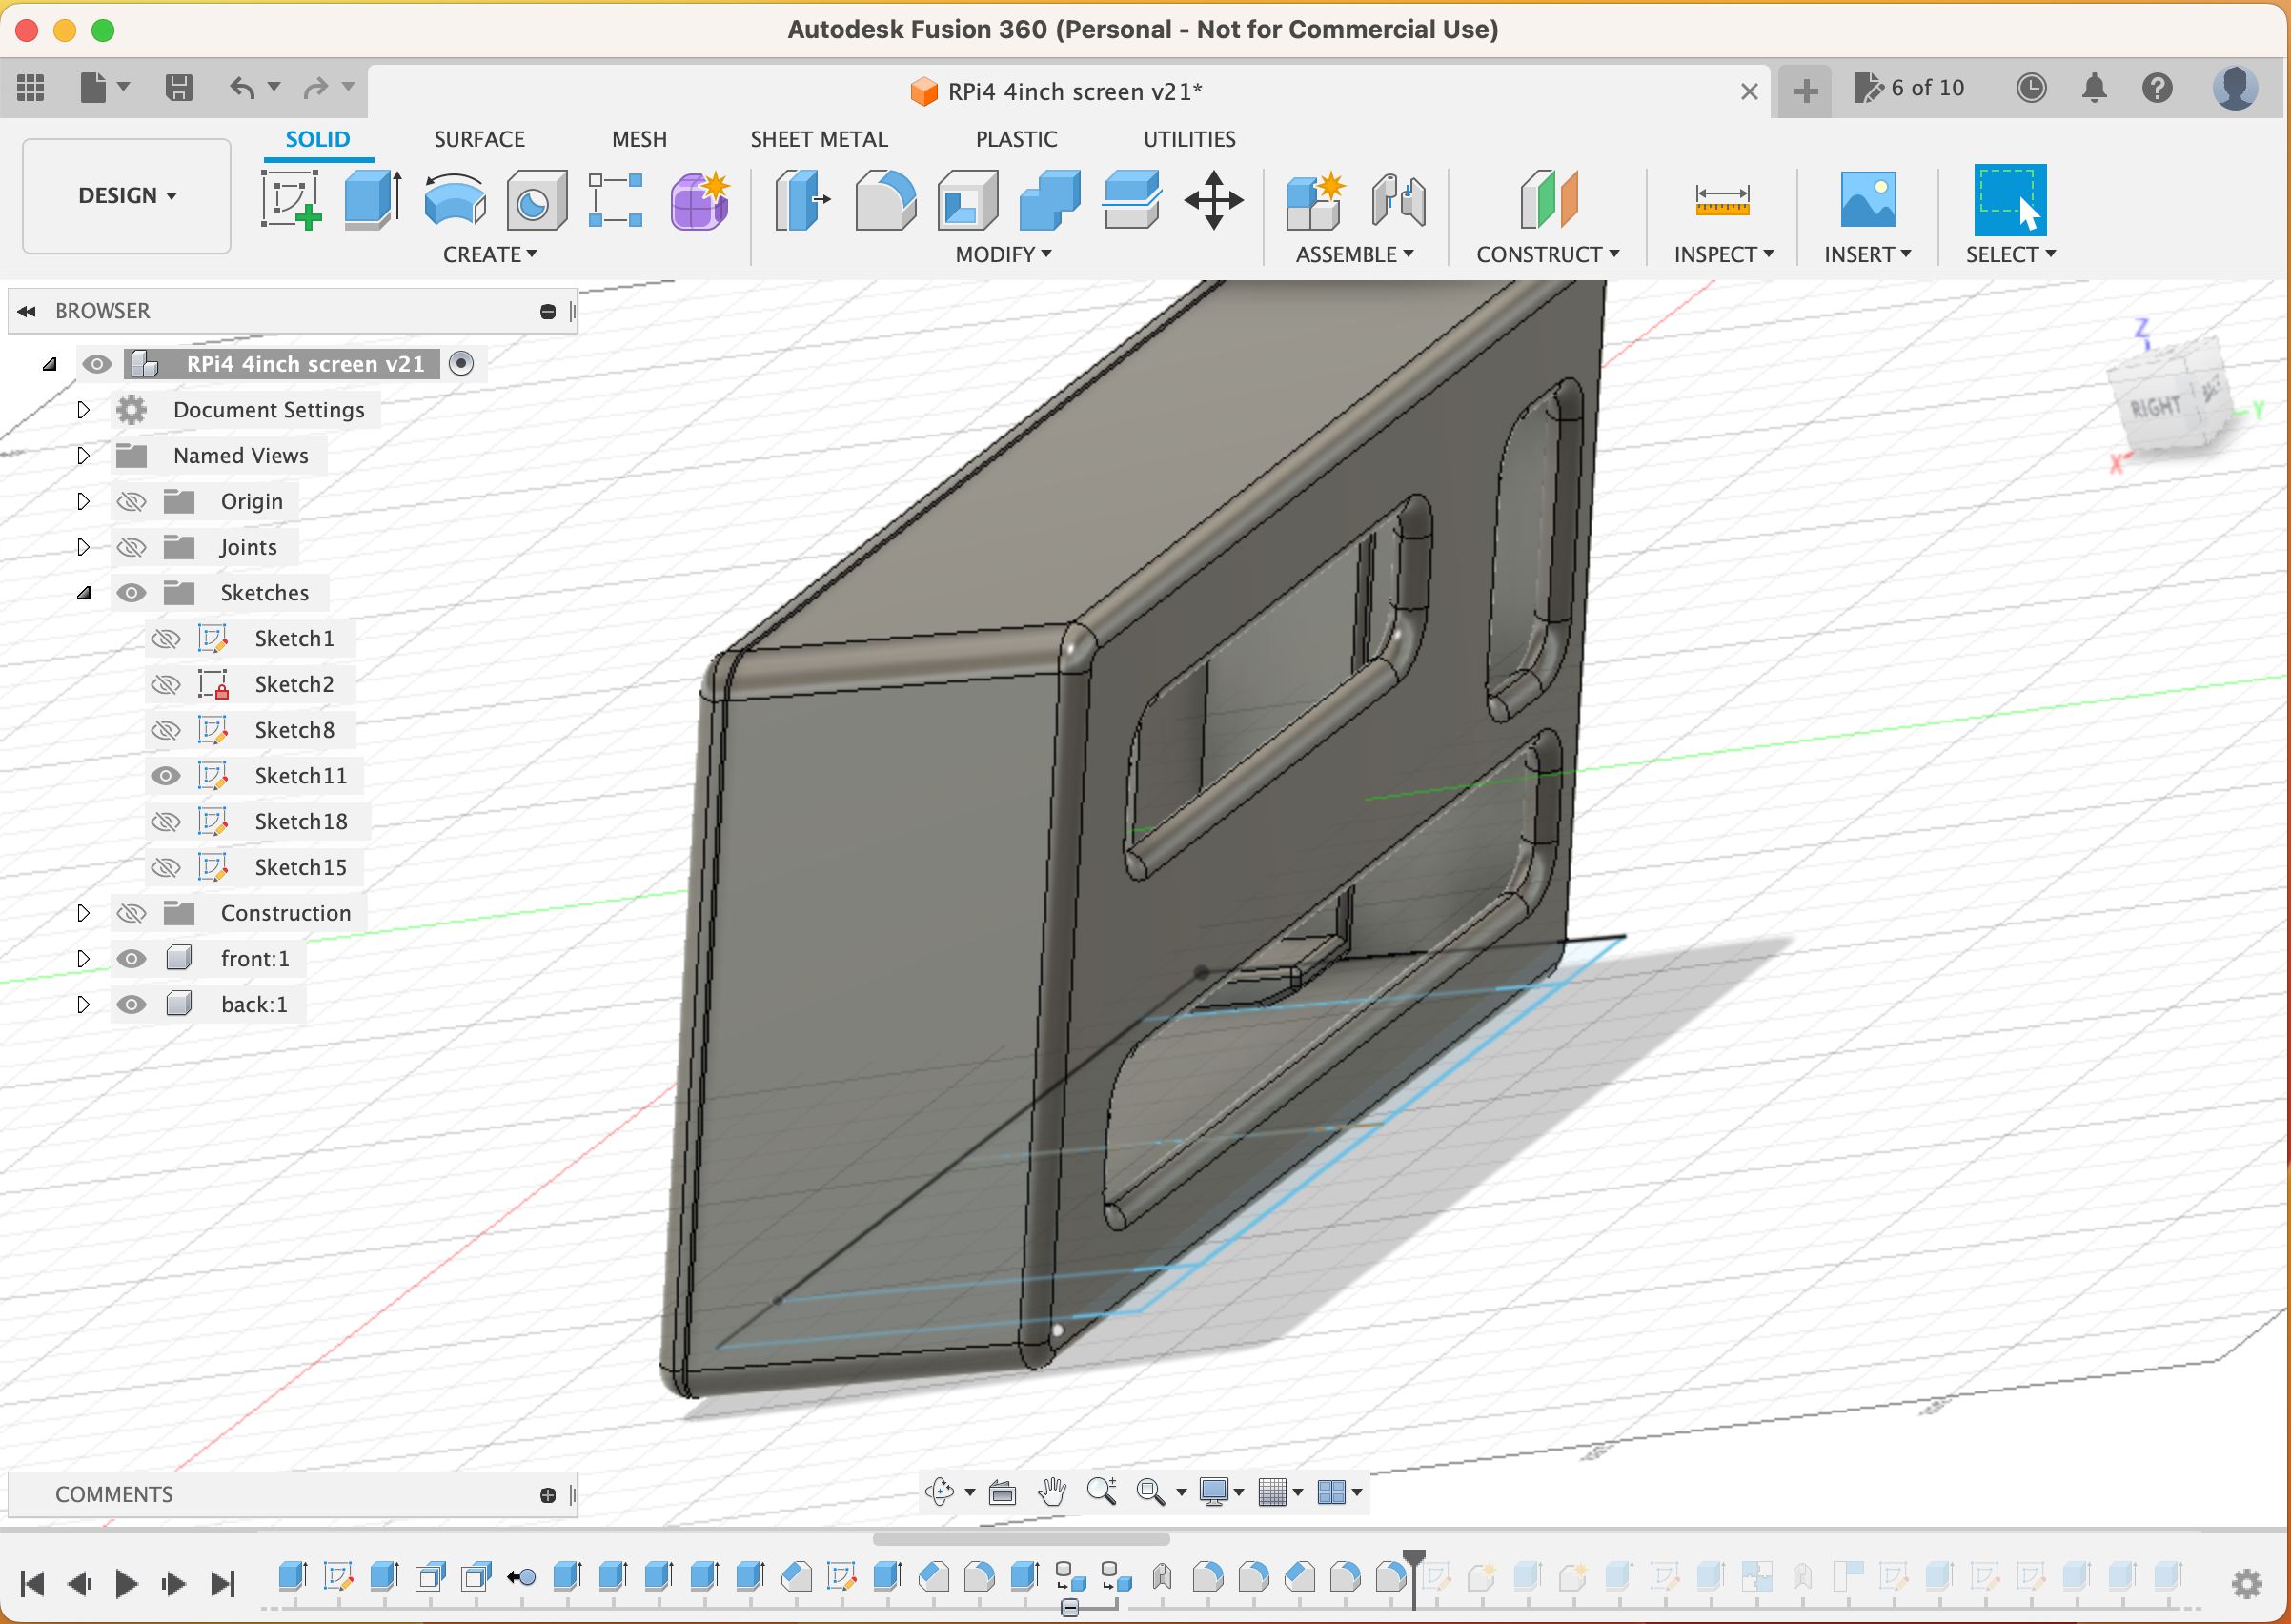
Task: Collapse the BROWSER panel
Action: [x=27, y=311]
